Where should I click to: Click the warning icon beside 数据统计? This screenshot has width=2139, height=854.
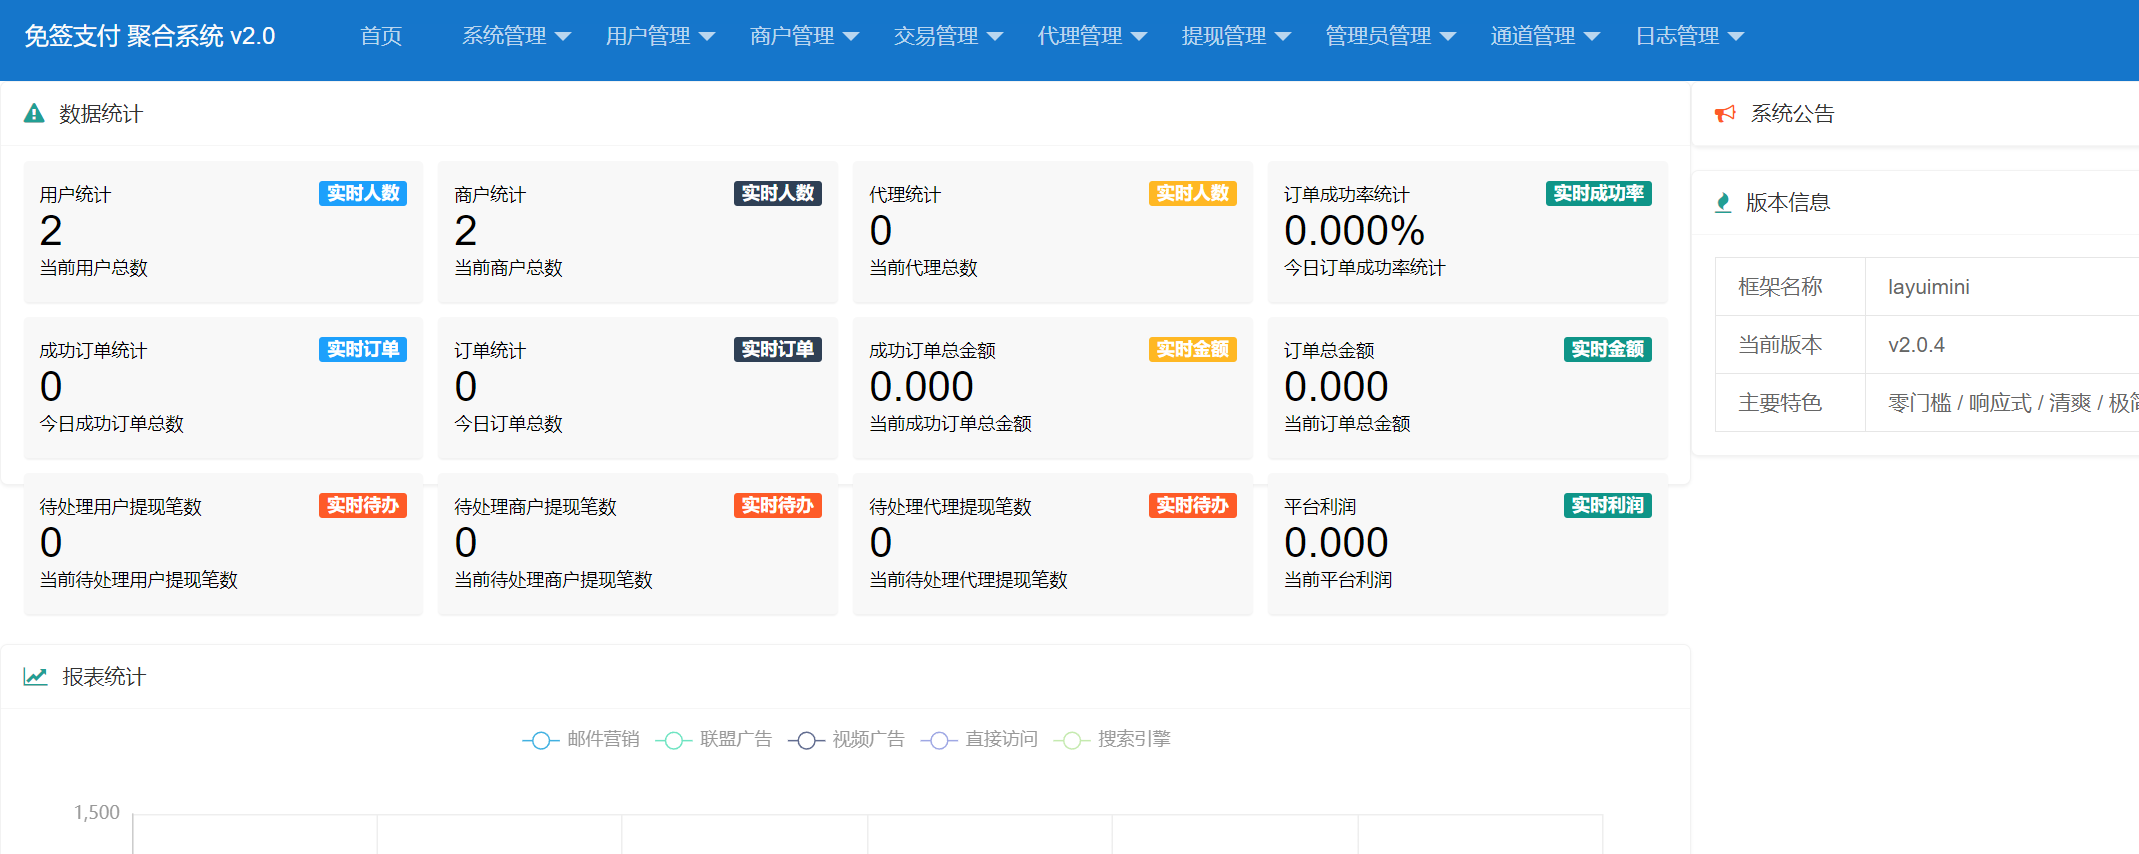point(34,113)
